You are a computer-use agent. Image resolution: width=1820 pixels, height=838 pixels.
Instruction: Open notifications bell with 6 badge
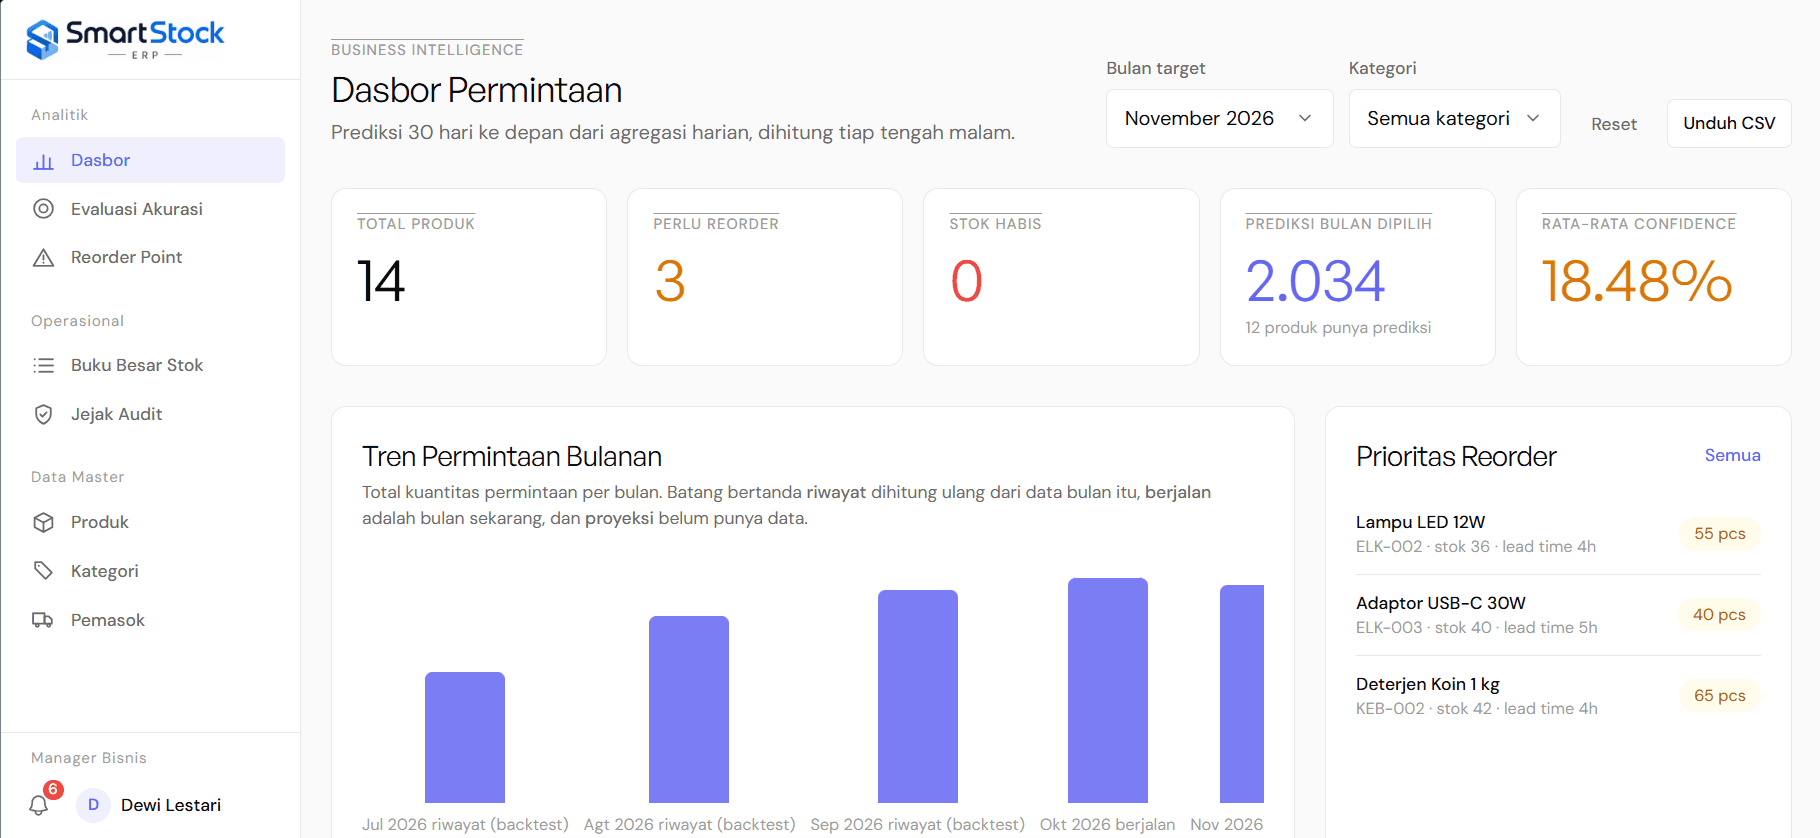(40, 804)
